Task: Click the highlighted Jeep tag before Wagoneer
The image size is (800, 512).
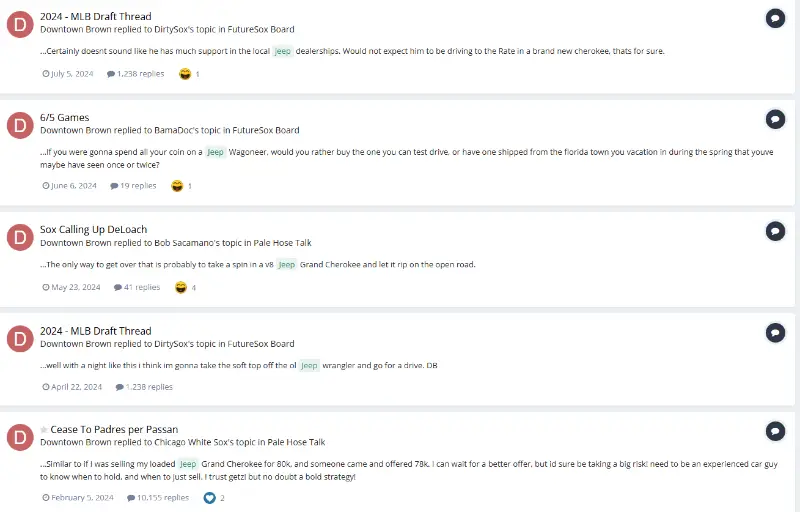Action: tap(215, 152)
